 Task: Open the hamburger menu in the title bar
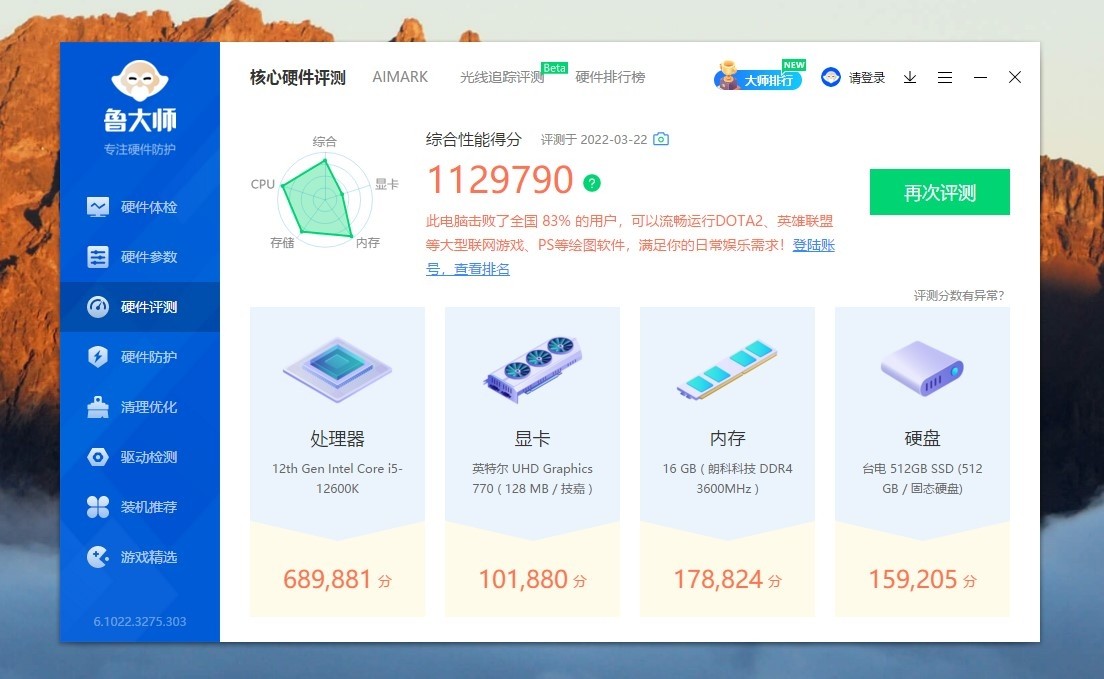[945, 77]
